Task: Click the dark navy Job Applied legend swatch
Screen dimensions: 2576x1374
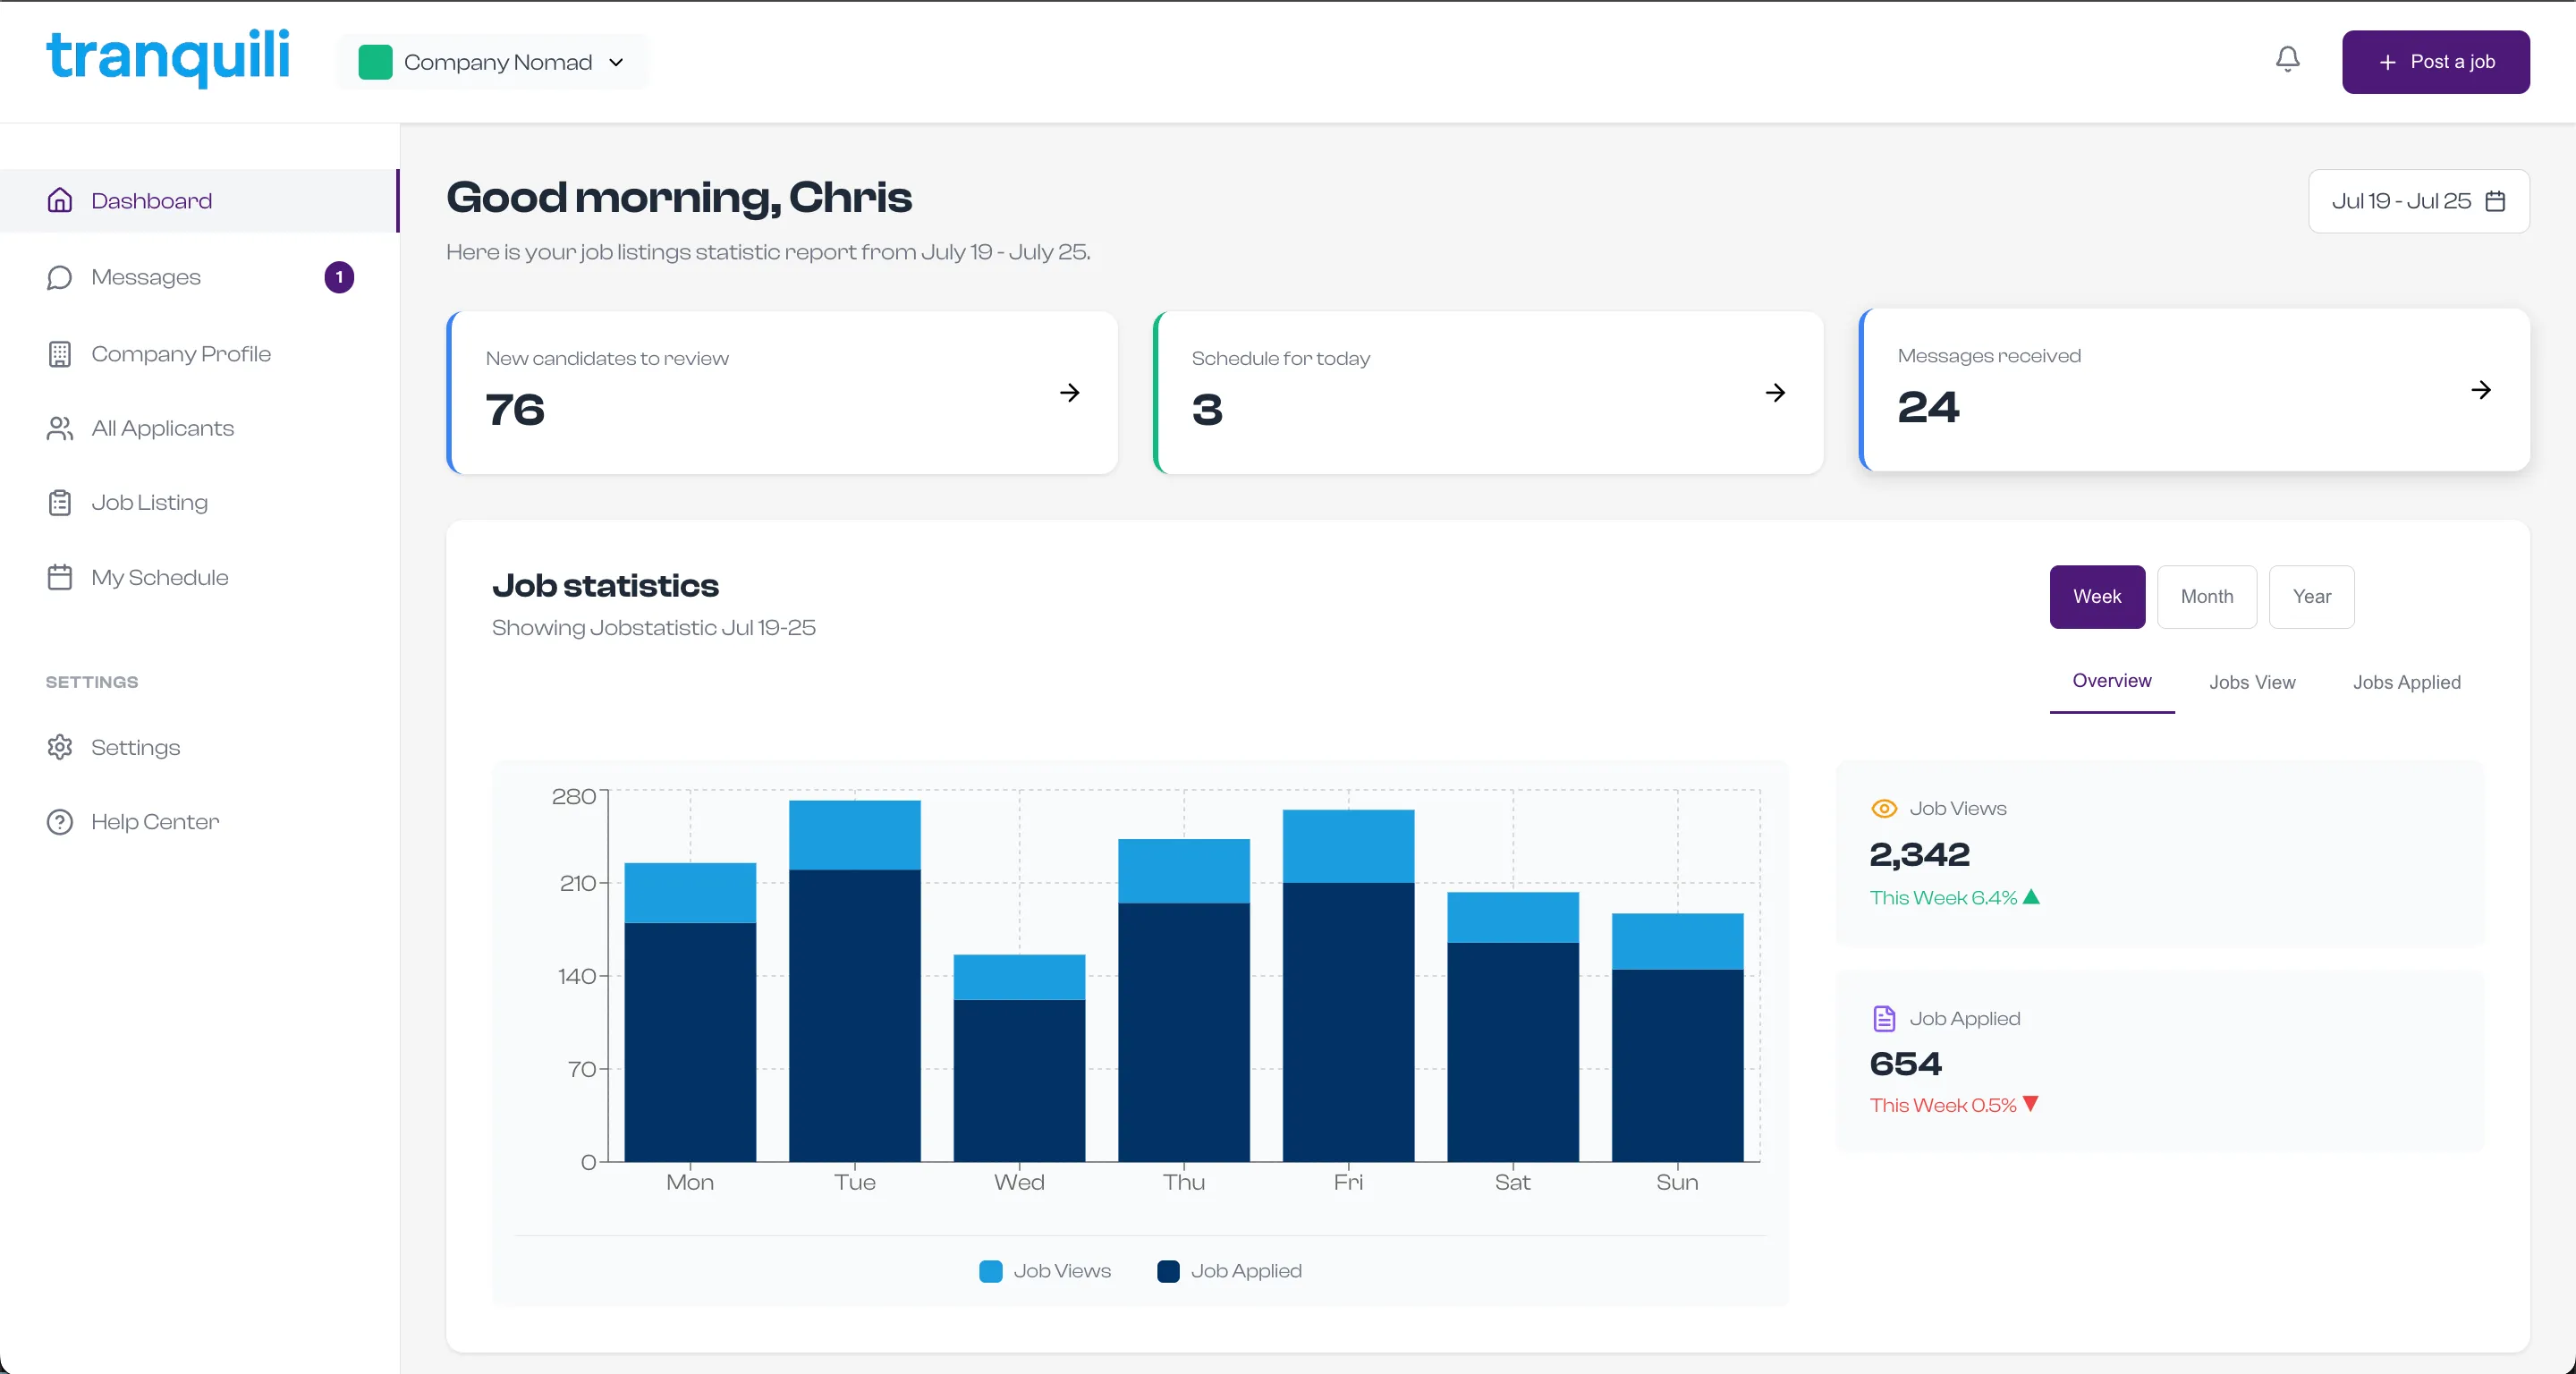Action: [x=1168, y=1271]
